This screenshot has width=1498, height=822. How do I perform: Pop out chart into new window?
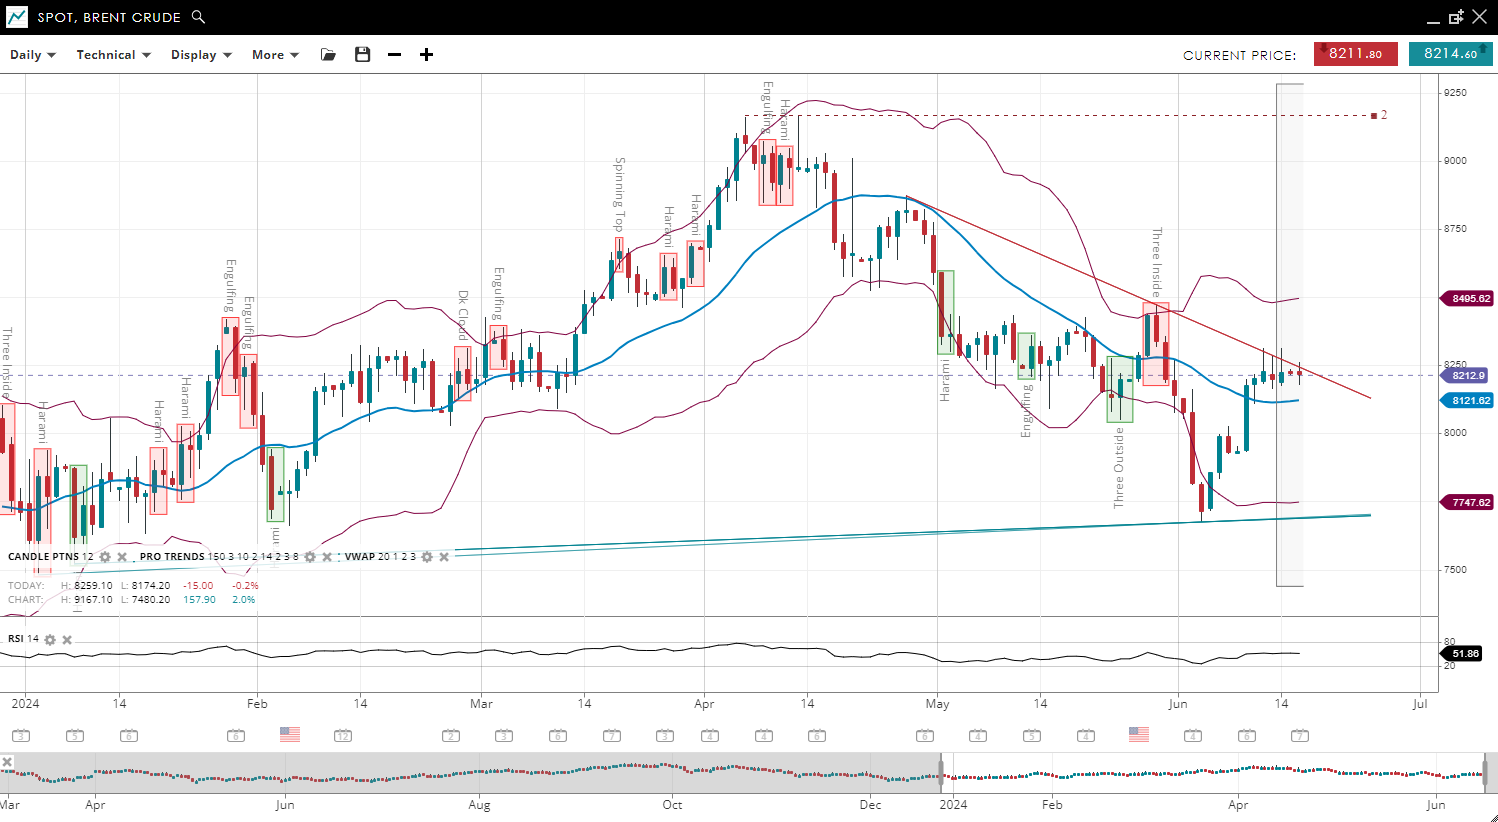pos(1456,17)
